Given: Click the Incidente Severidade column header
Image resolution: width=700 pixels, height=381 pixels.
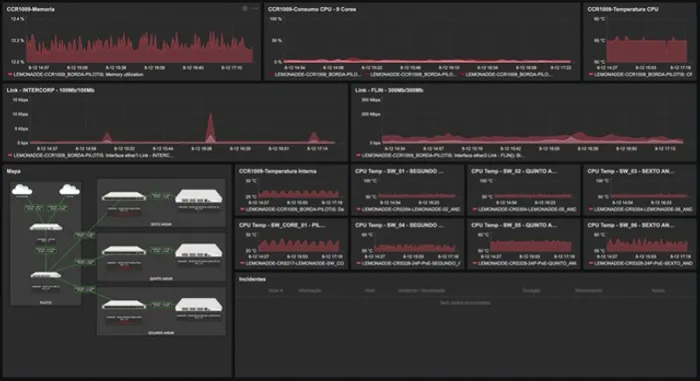Looking at the screenshot, I should (x=421, y=291).
